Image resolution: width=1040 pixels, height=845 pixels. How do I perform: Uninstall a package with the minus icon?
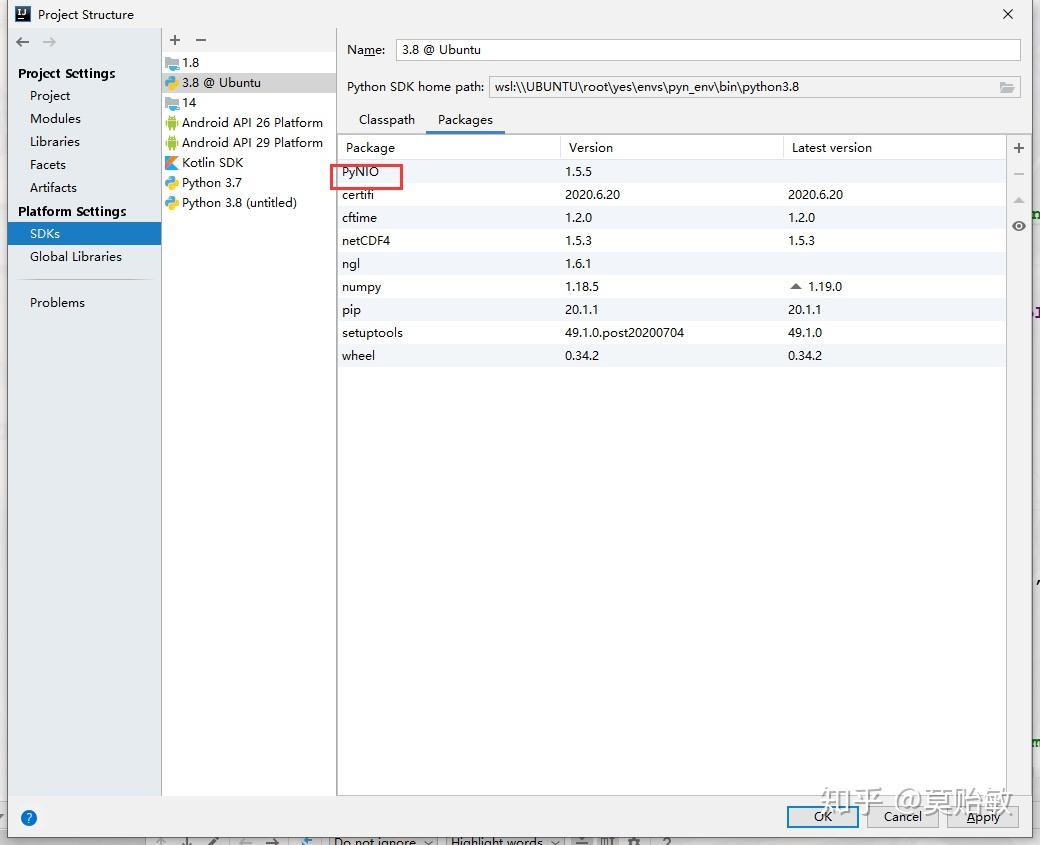click(1018, 172)
